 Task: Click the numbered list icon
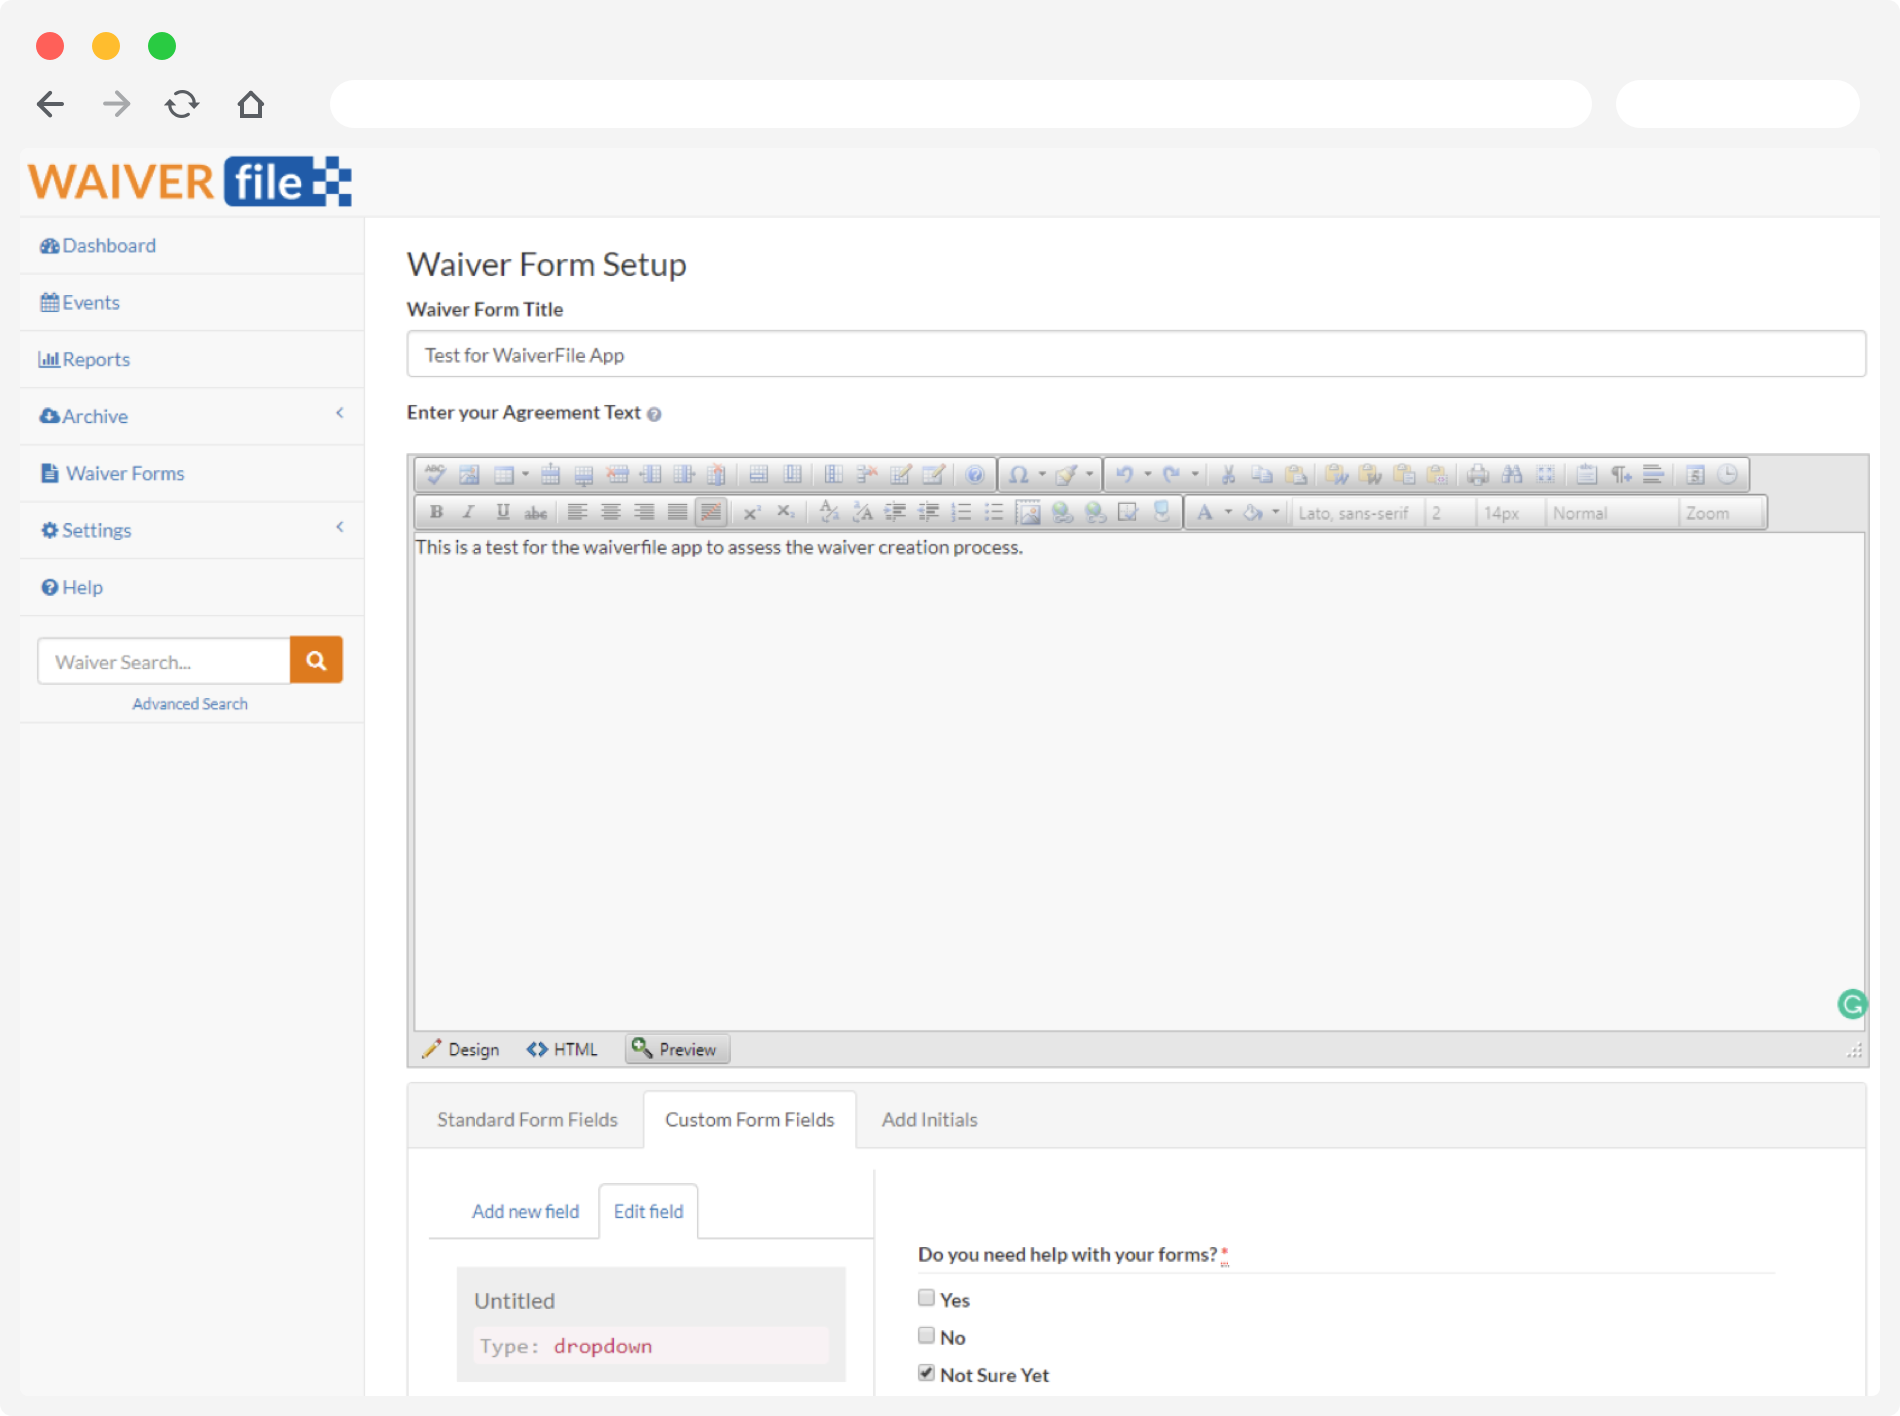961,512
